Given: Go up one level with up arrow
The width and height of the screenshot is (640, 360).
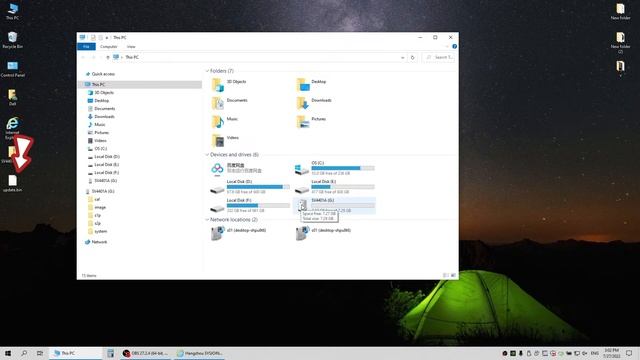Looking at the screenshot, I should coord(108,58).
